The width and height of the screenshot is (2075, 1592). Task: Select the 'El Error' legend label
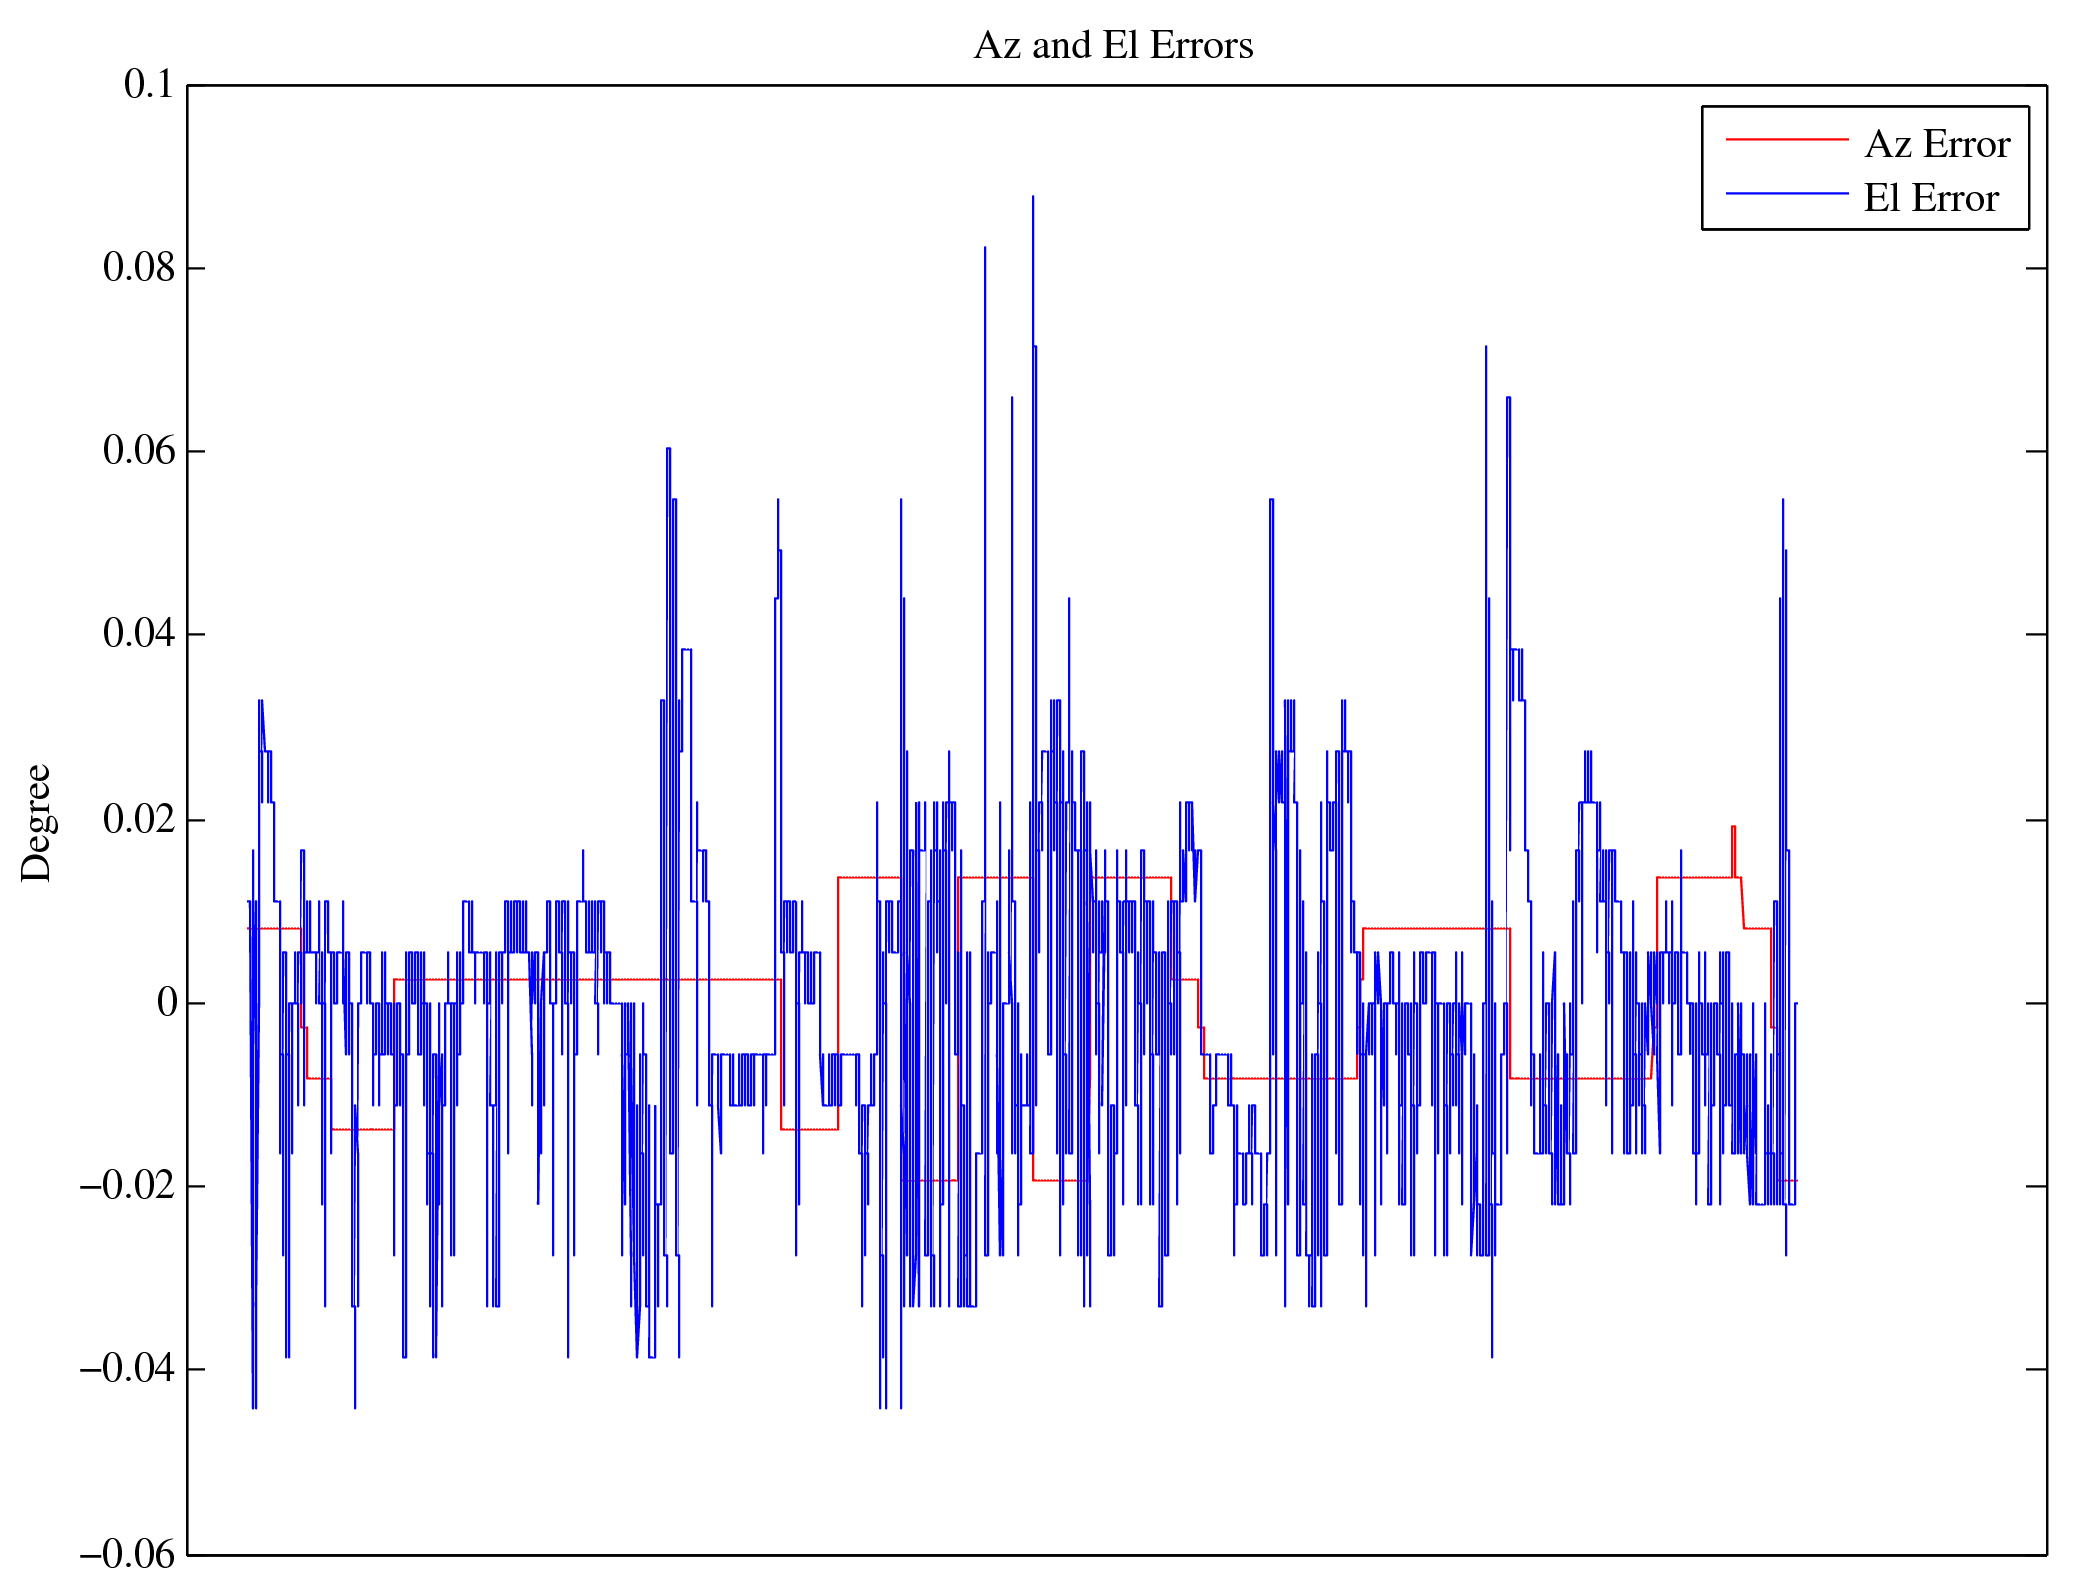pos(1930,199)
